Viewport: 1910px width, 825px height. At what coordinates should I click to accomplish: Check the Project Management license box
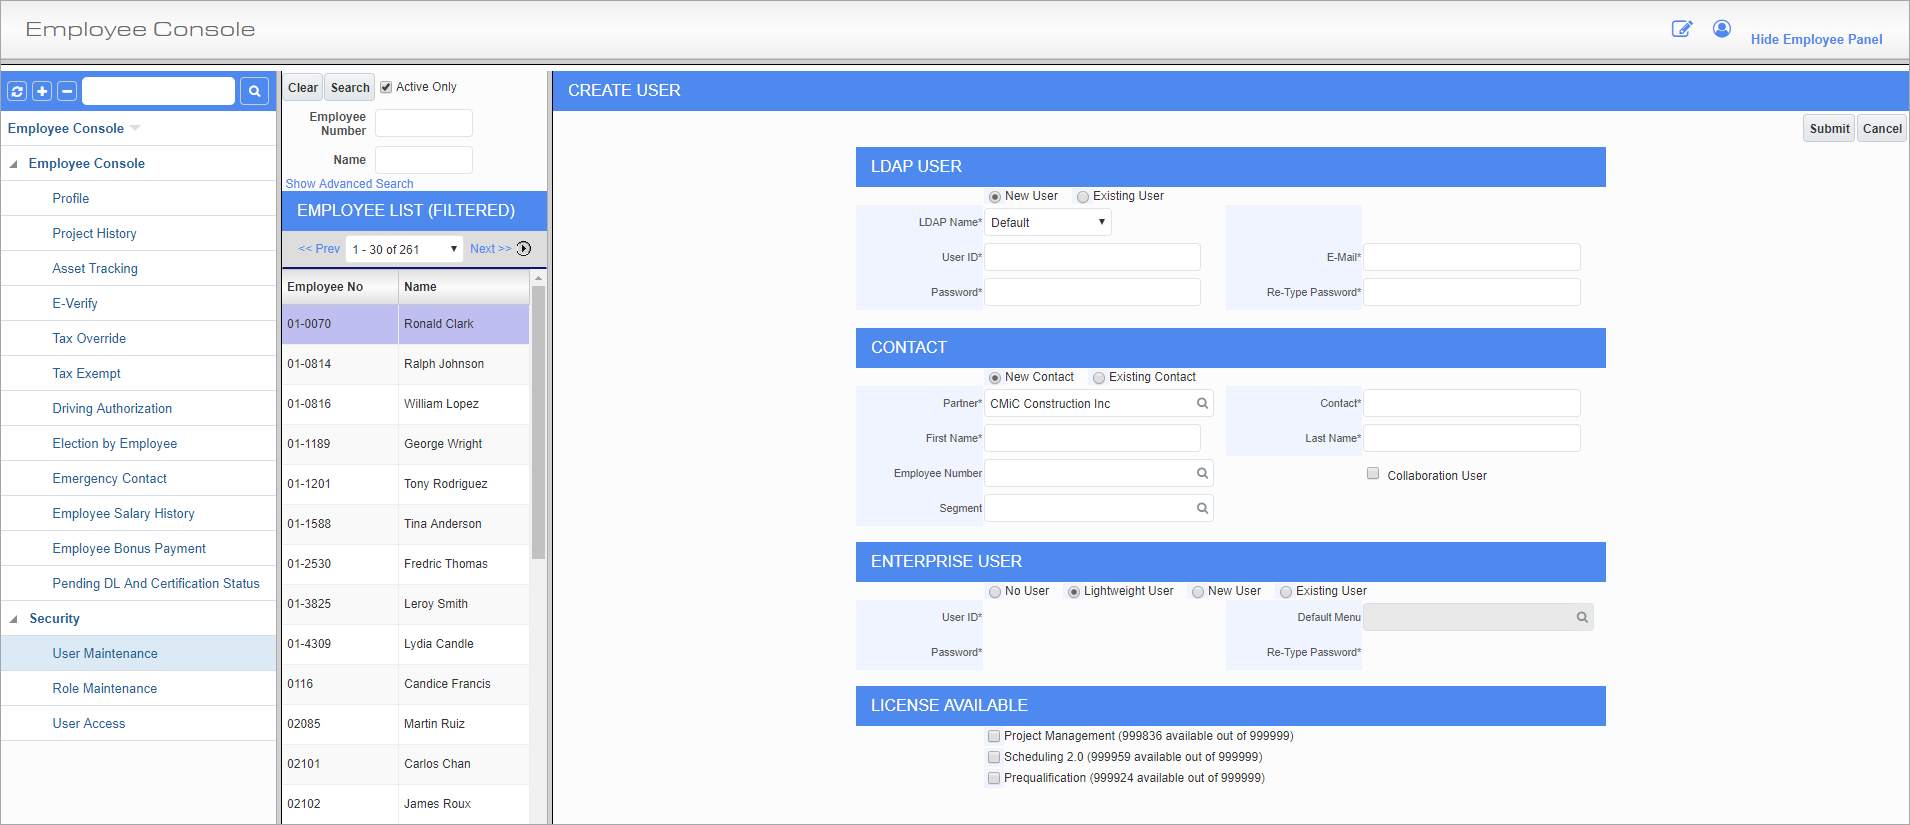point(994,736)
